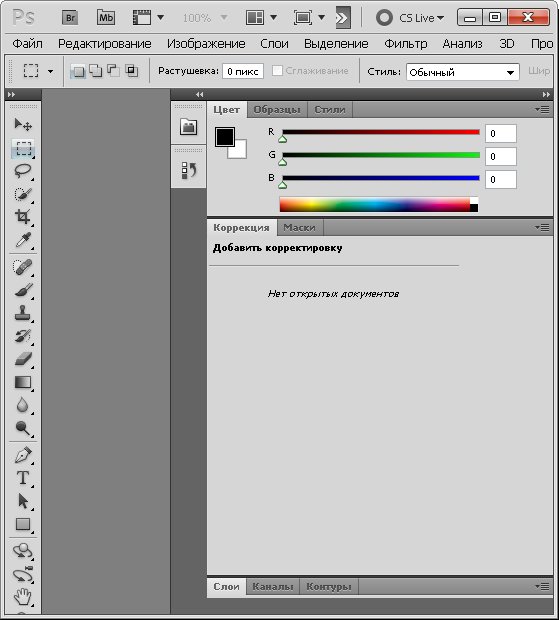The width and height of the screenshot is (559, 620).
Task: Select the Gradient tool
Action: click(x=23, y=382)
